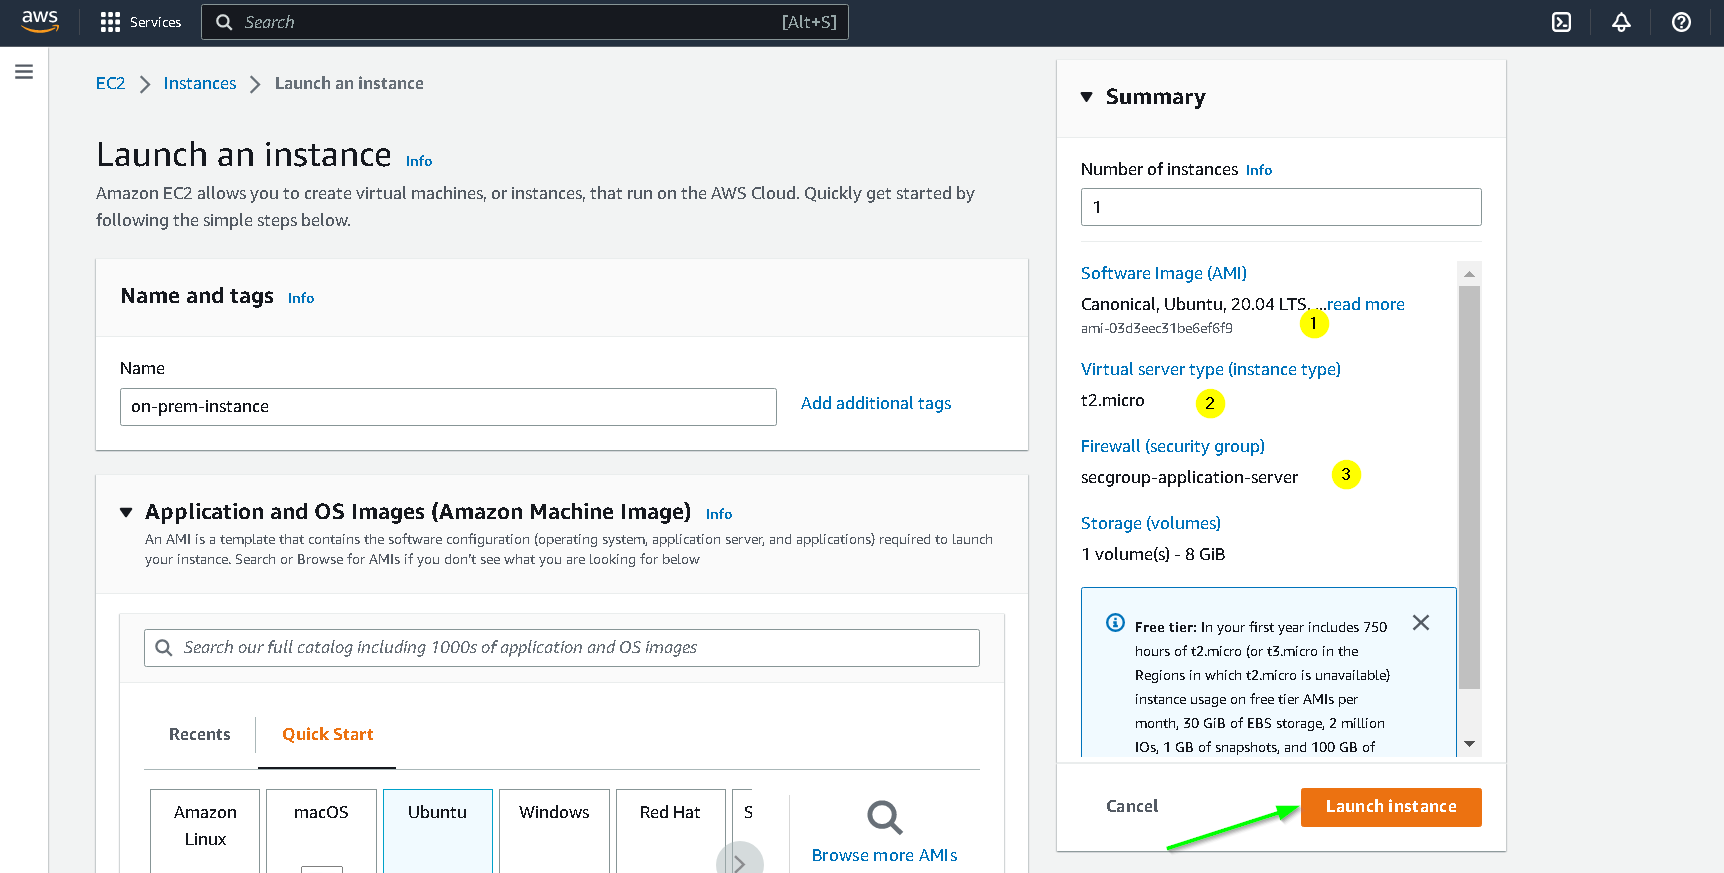The height and width of the screenshot is (873, 1724).
Task: Click the 1 volume(s) - 8 GiB text
Action: pos(1153,554)
